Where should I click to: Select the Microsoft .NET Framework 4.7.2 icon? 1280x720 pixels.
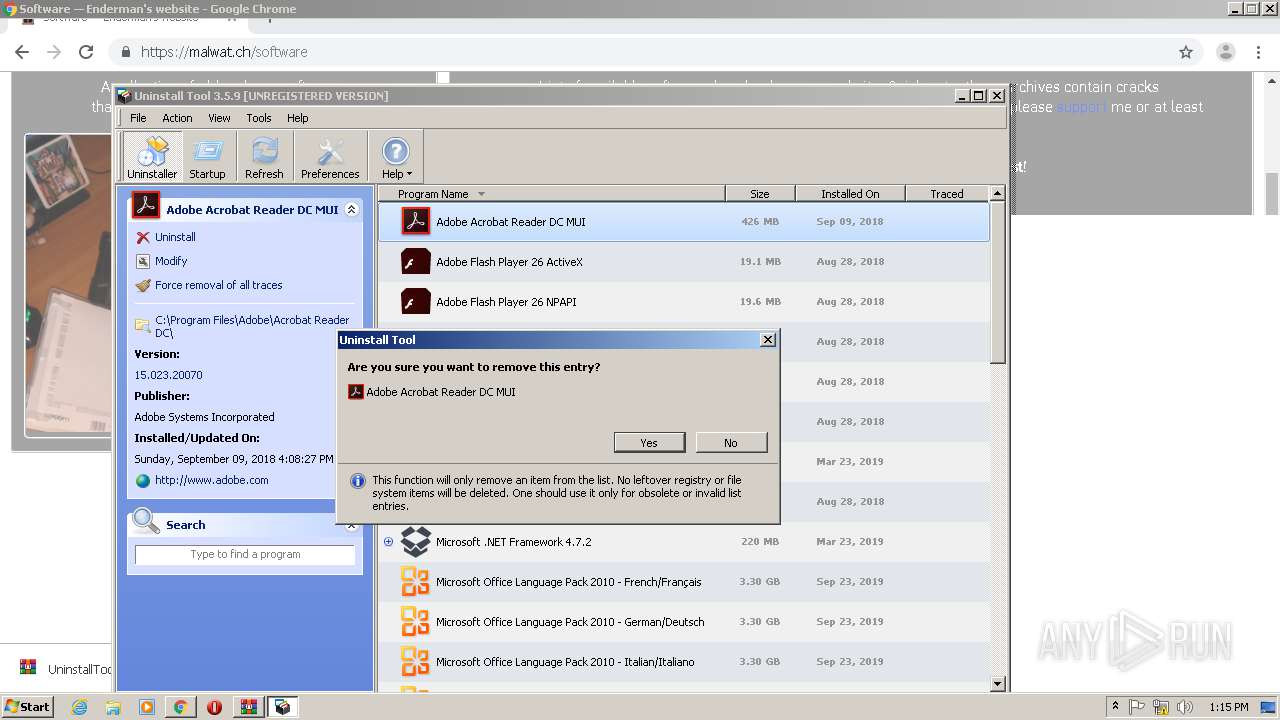[416, 541]
